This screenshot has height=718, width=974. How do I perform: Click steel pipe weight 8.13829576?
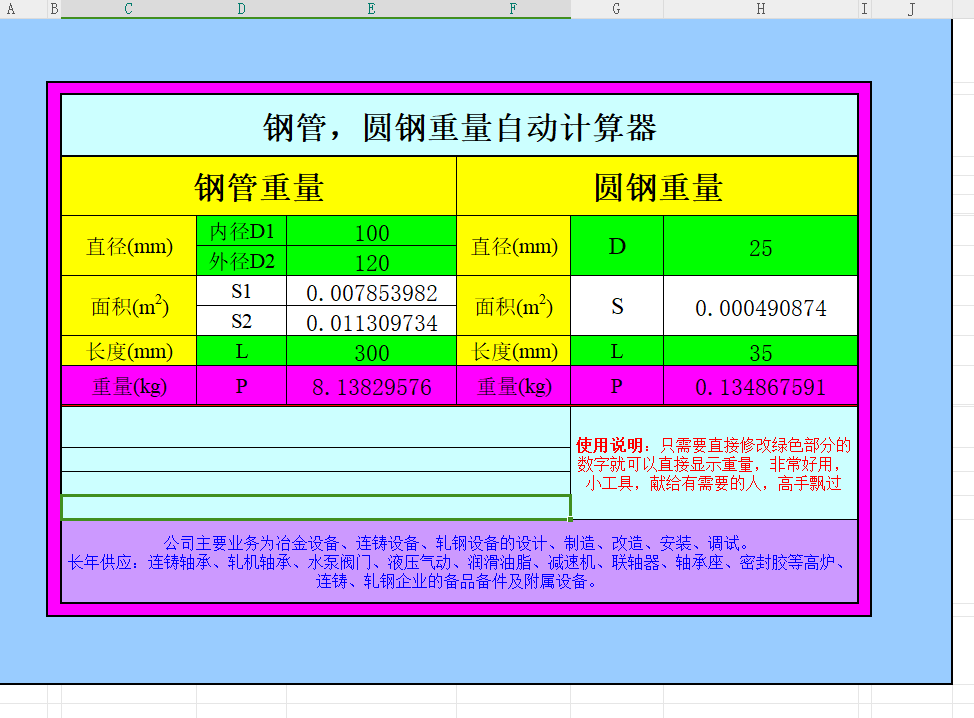pyautogui.click(x=371, y=386)
